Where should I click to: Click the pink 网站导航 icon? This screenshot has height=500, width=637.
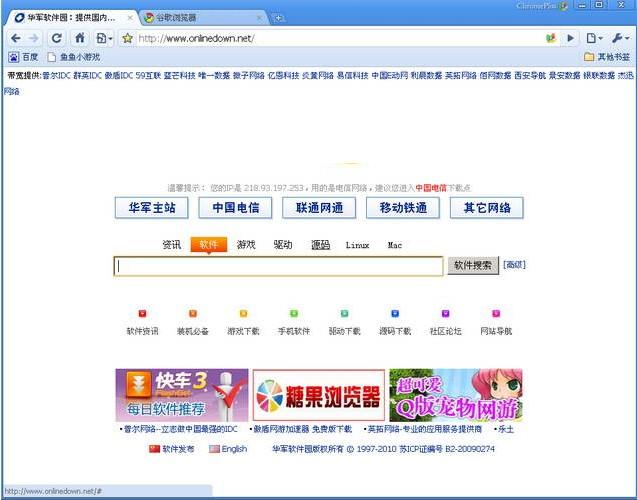tap(496, 314)
